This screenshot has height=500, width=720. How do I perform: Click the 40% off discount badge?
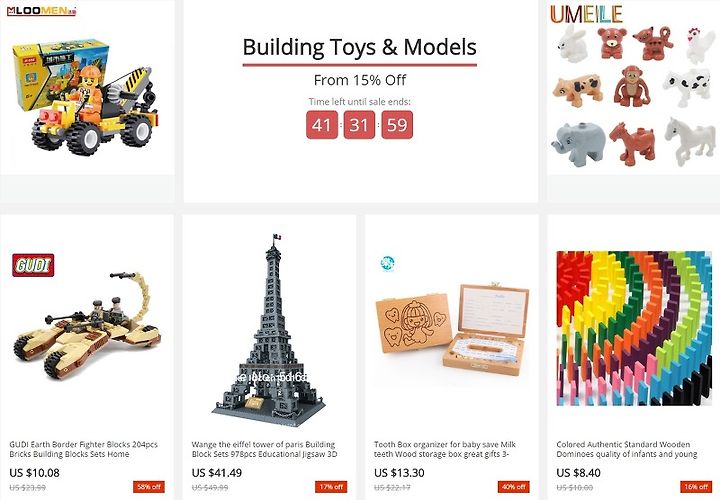pos(514,487)
